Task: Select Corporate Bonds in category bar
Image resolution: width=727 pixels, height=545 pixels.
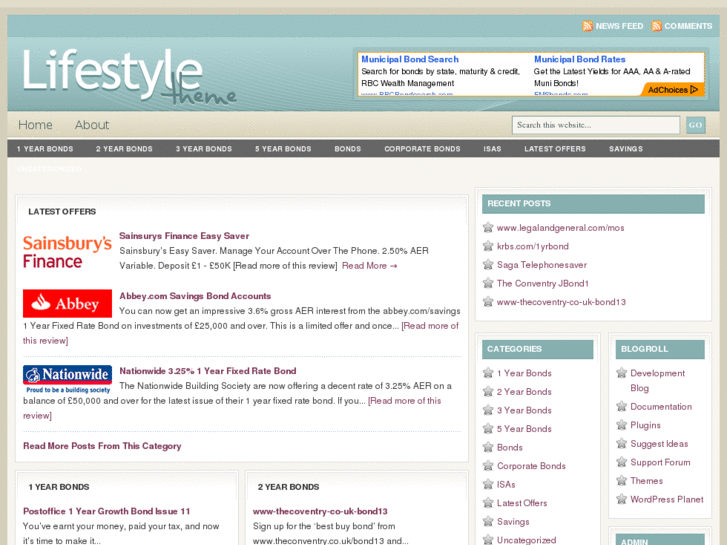Action: click(x=422, y=149)
